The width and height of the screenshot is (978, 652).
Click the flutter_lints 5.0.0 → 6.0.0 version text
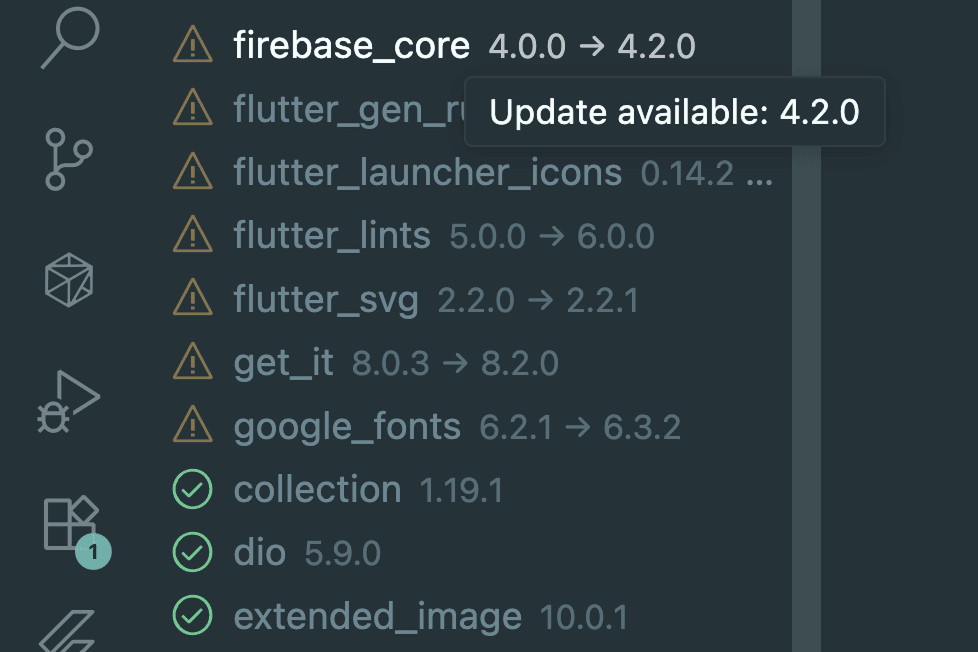point(552,237)
